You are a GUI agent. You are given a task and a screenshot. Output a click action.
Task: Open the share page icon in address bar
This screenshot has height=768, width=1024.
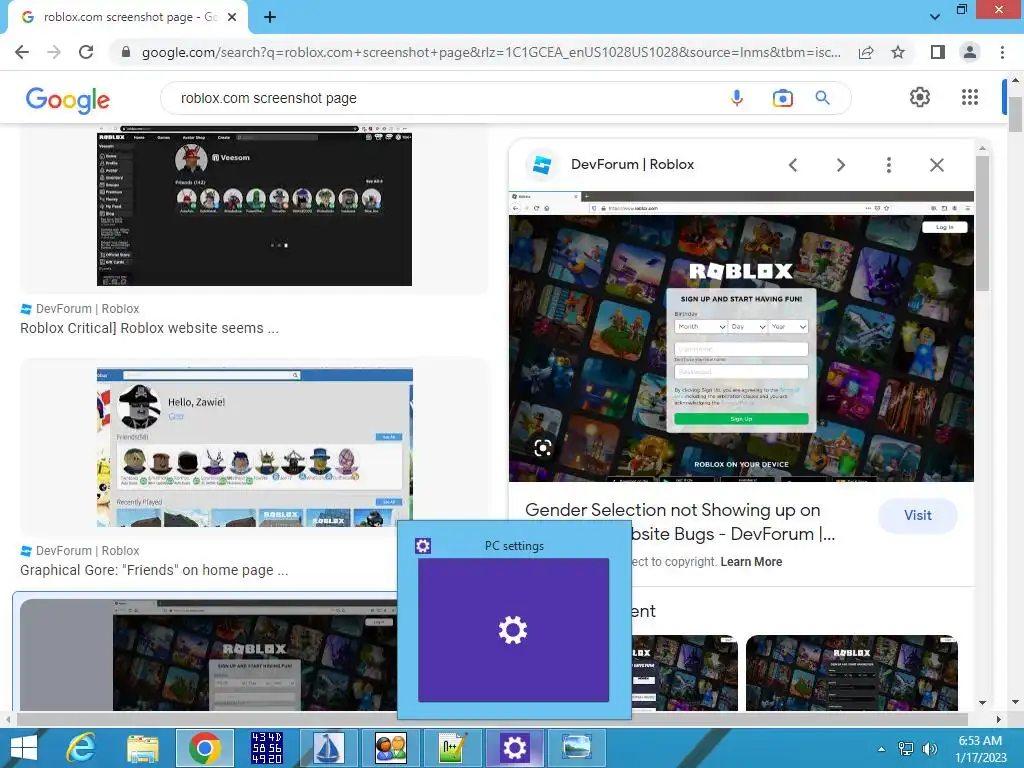click(866, 52)
